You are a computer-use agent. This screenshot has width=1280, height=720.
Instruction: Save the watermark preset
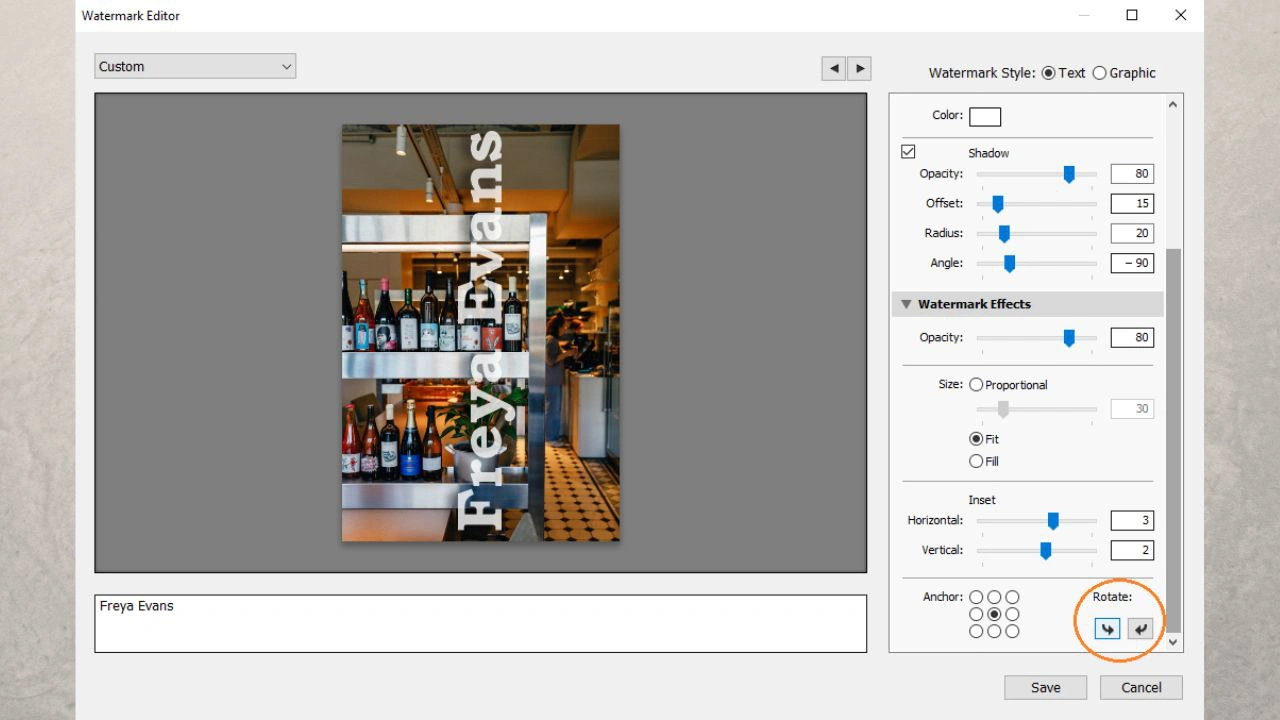pyautogui.click(x=1046, y=687)
